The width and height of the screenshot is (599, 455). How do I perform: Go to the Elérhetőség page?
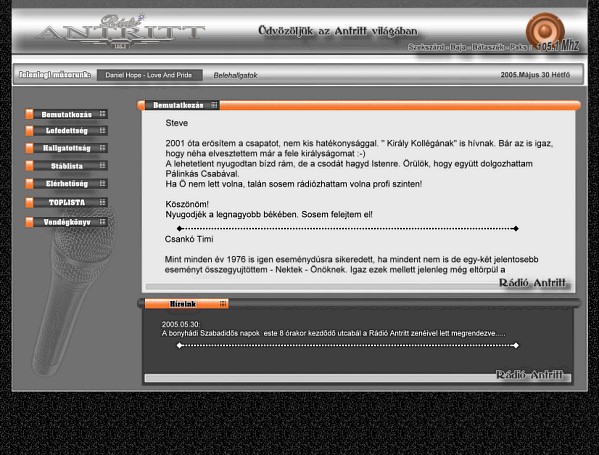pos(66,184)
